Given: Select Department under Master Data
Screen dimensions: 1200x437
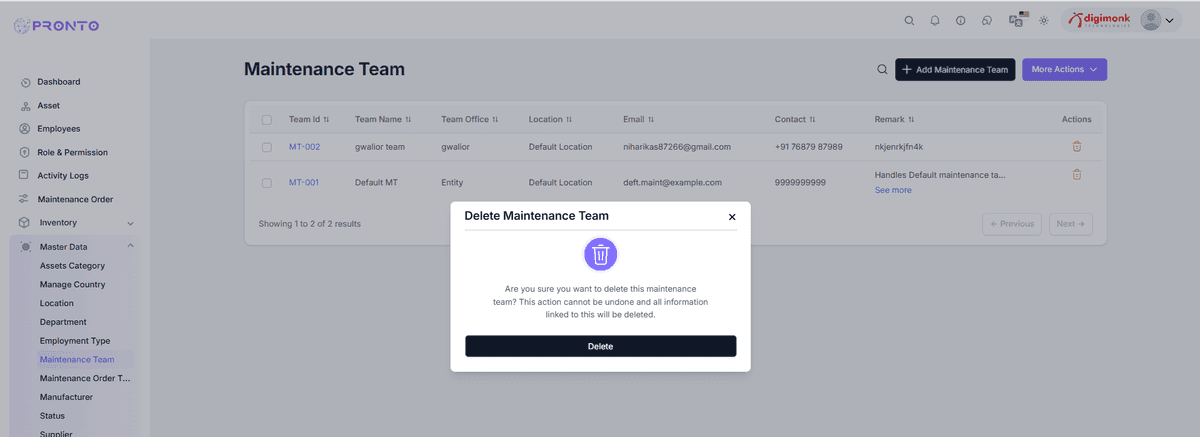Looking at the screenshot, I should (63, 322).
